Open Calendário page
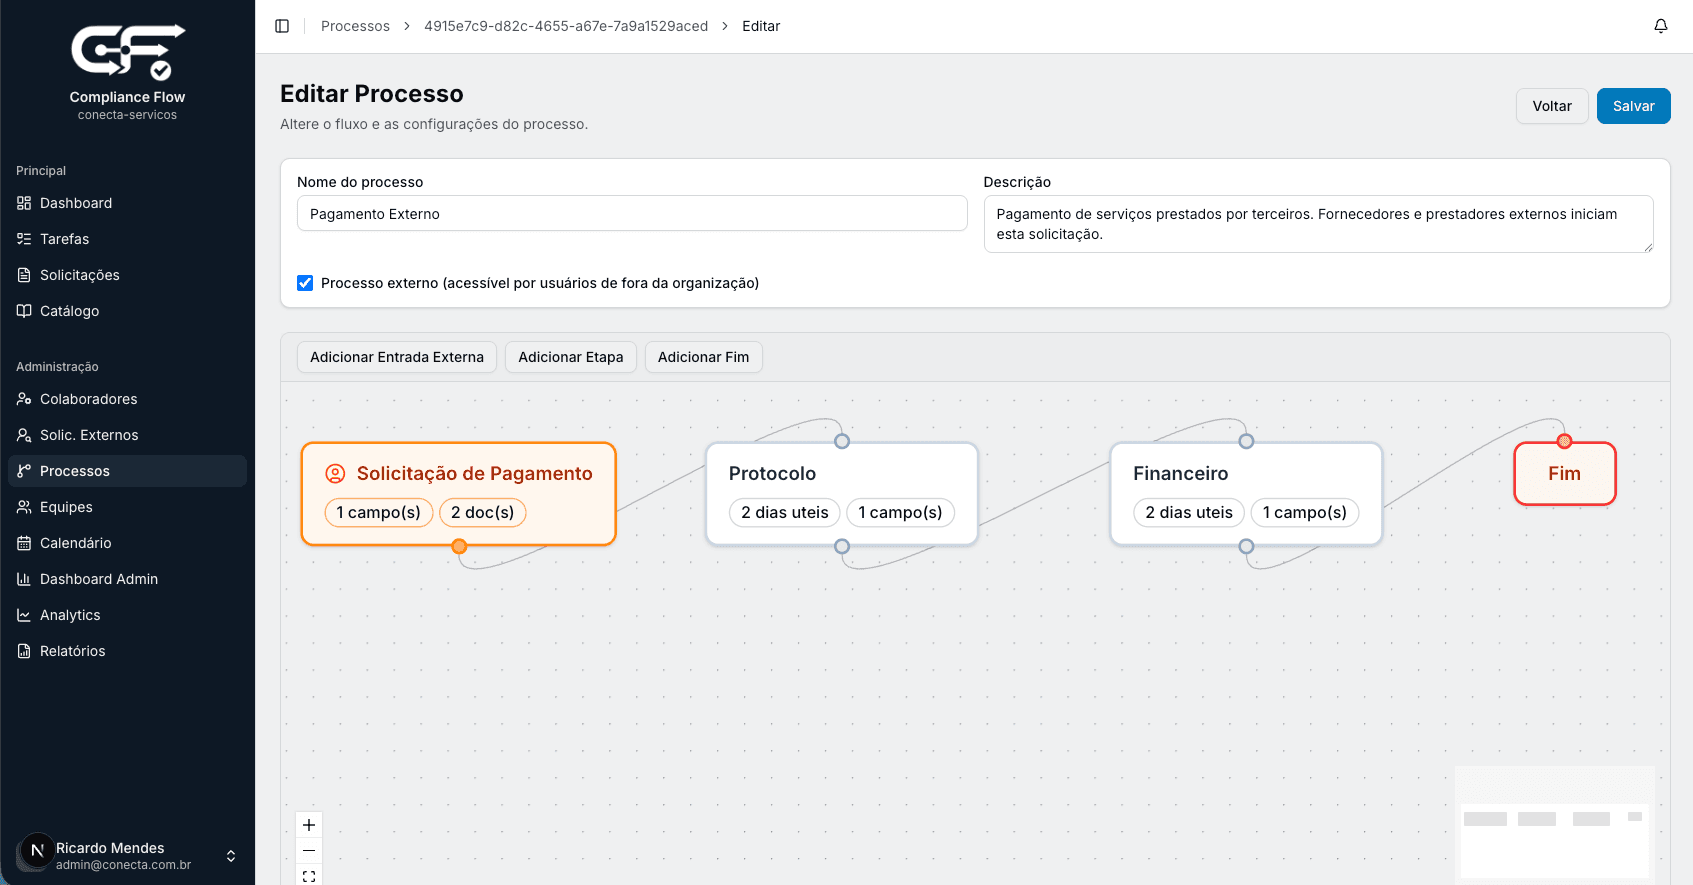Image resolution: width=1693 pixels, height=885 pixels. tap(127, 543)
